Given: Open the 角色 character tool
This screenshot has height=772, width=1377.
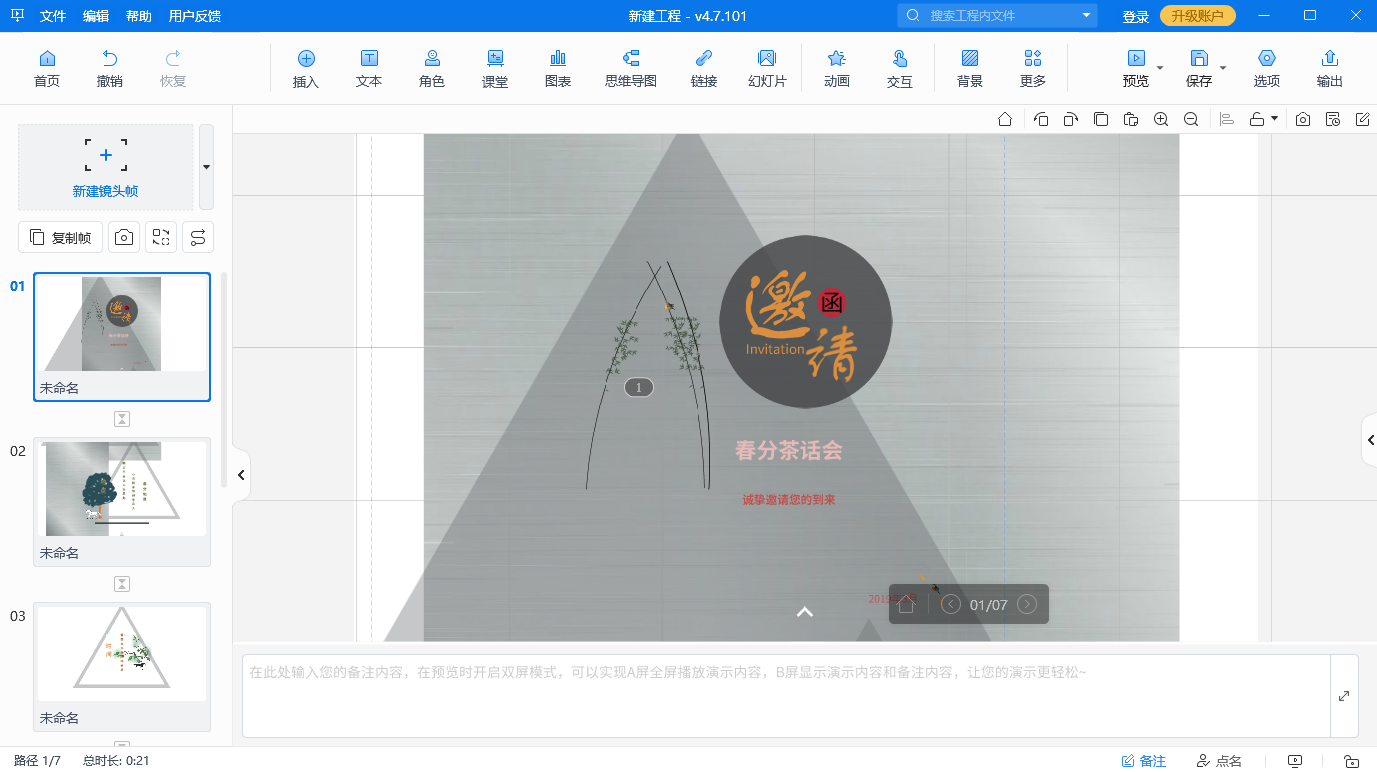Looking at the screenshot, I should [x=432, y=68].
